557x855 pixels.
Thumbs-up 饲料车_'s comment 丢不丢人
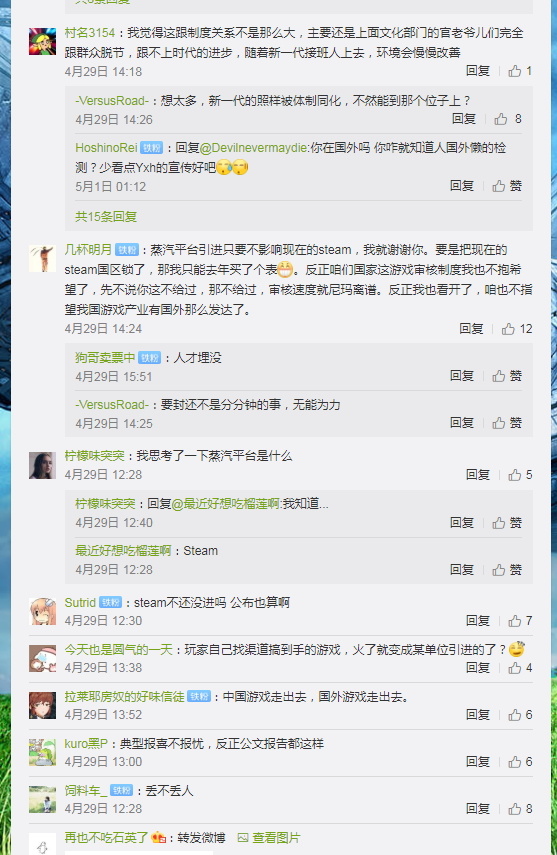coord(520,809)
